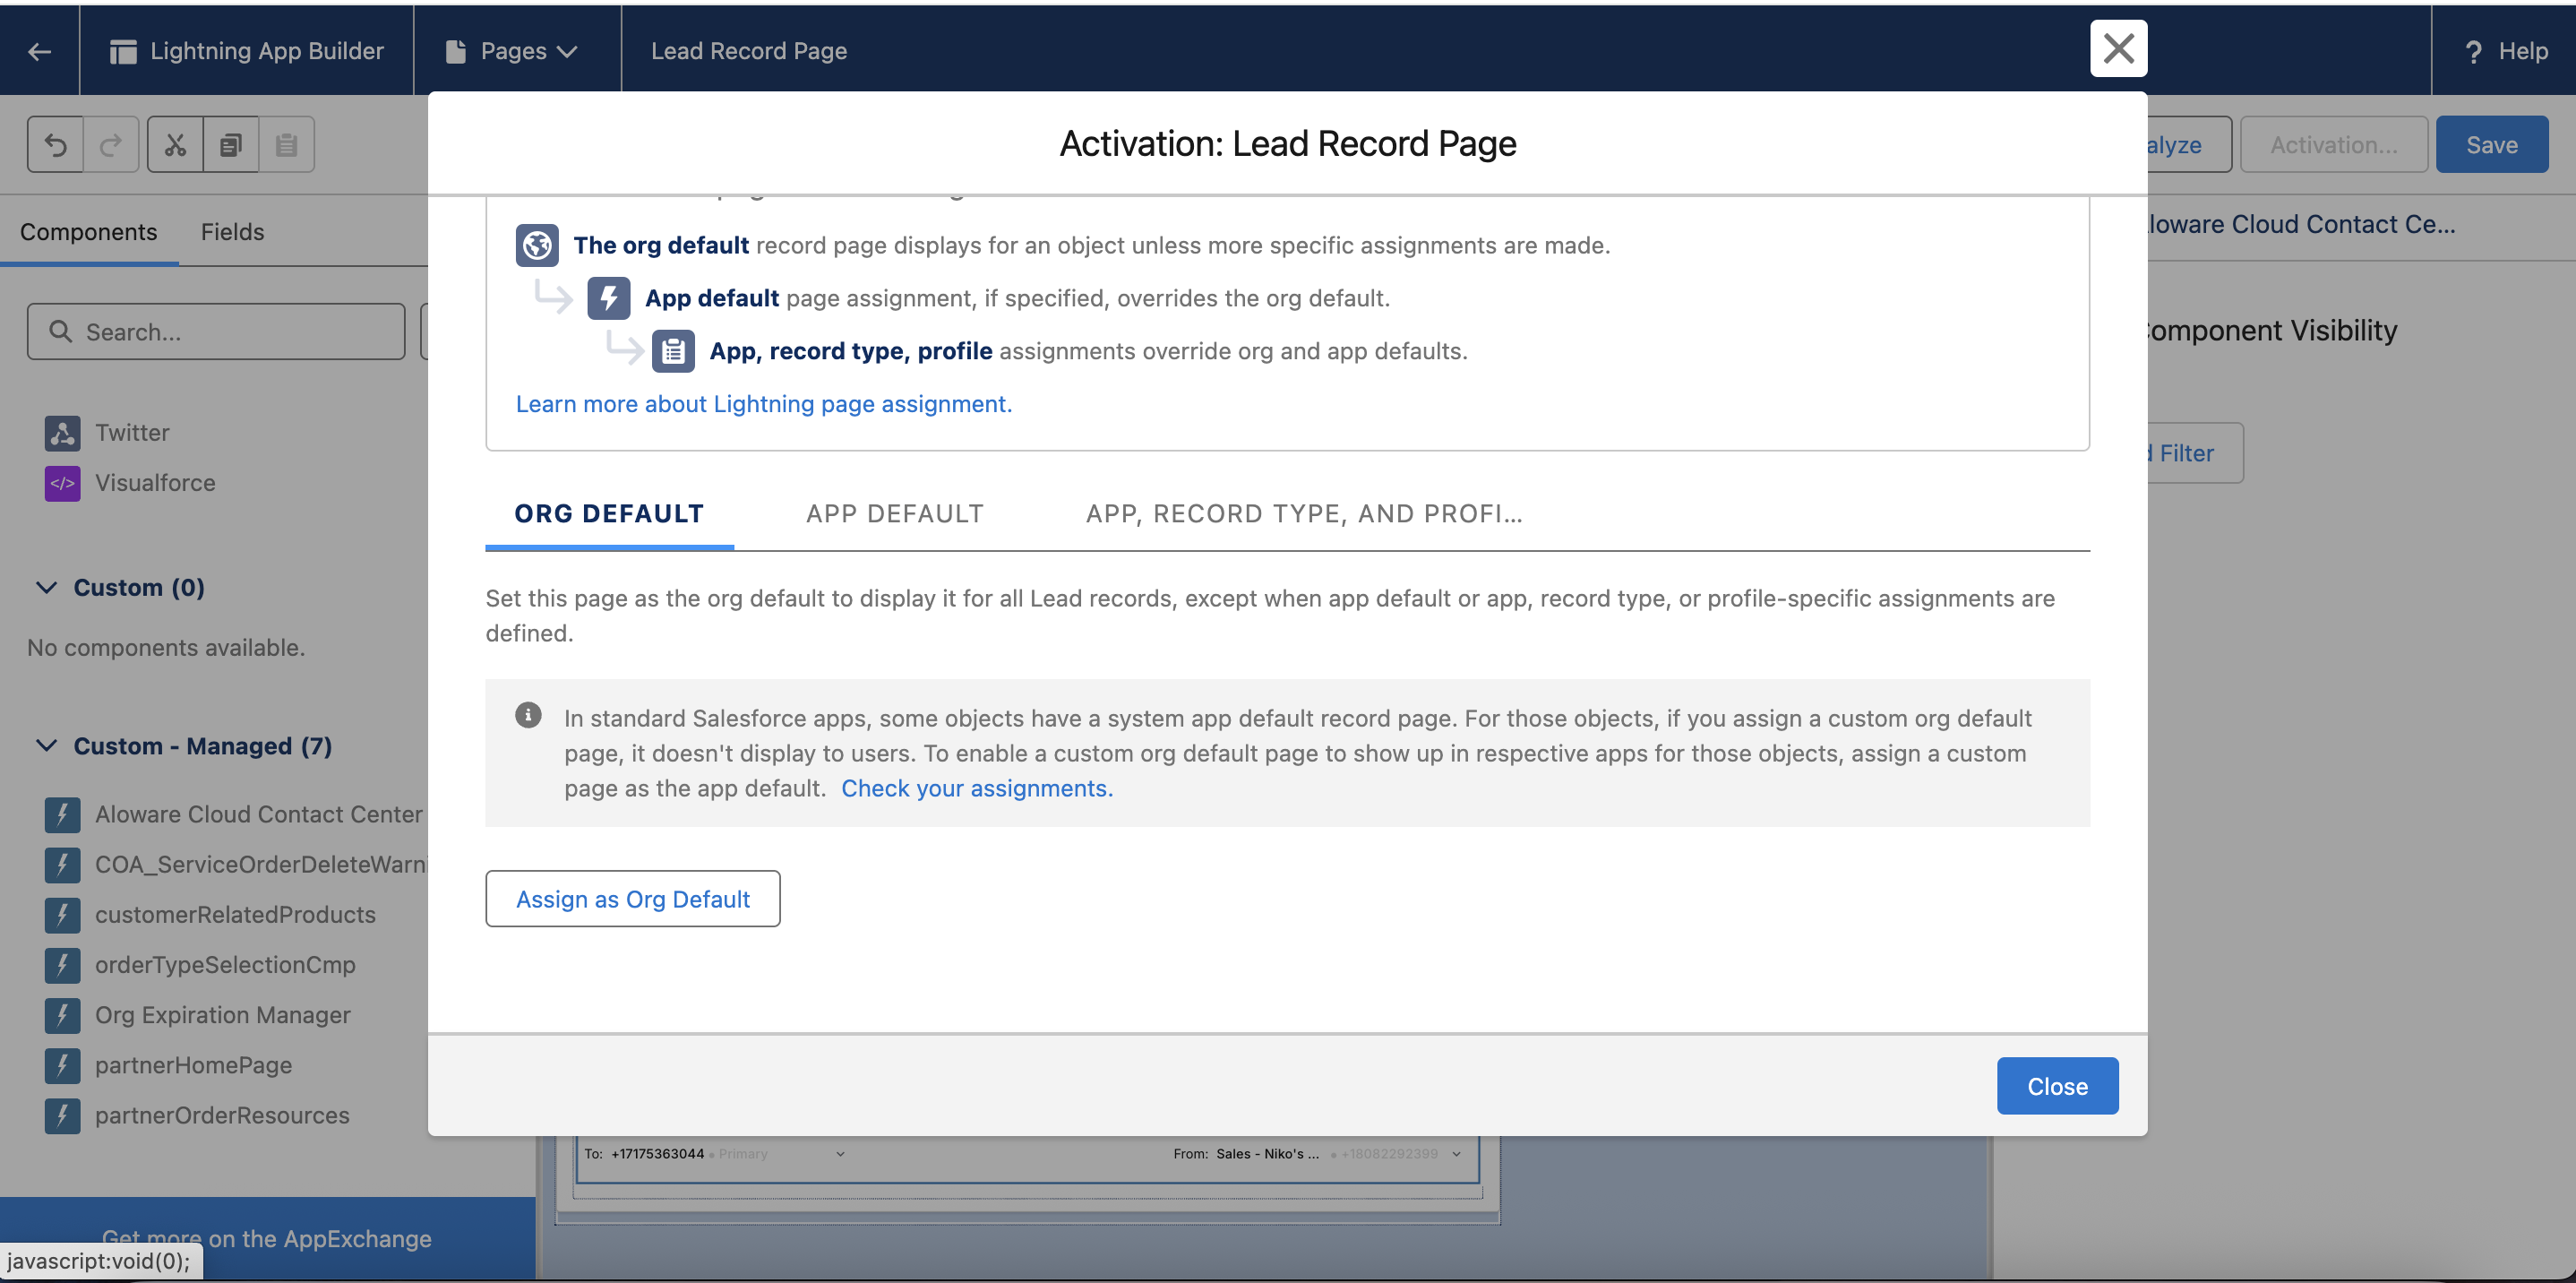Image resolution: width=2576 pixels, height=1283 pixels.
Task: Click the org default globe icon
Action: click(x=537, y=245)
